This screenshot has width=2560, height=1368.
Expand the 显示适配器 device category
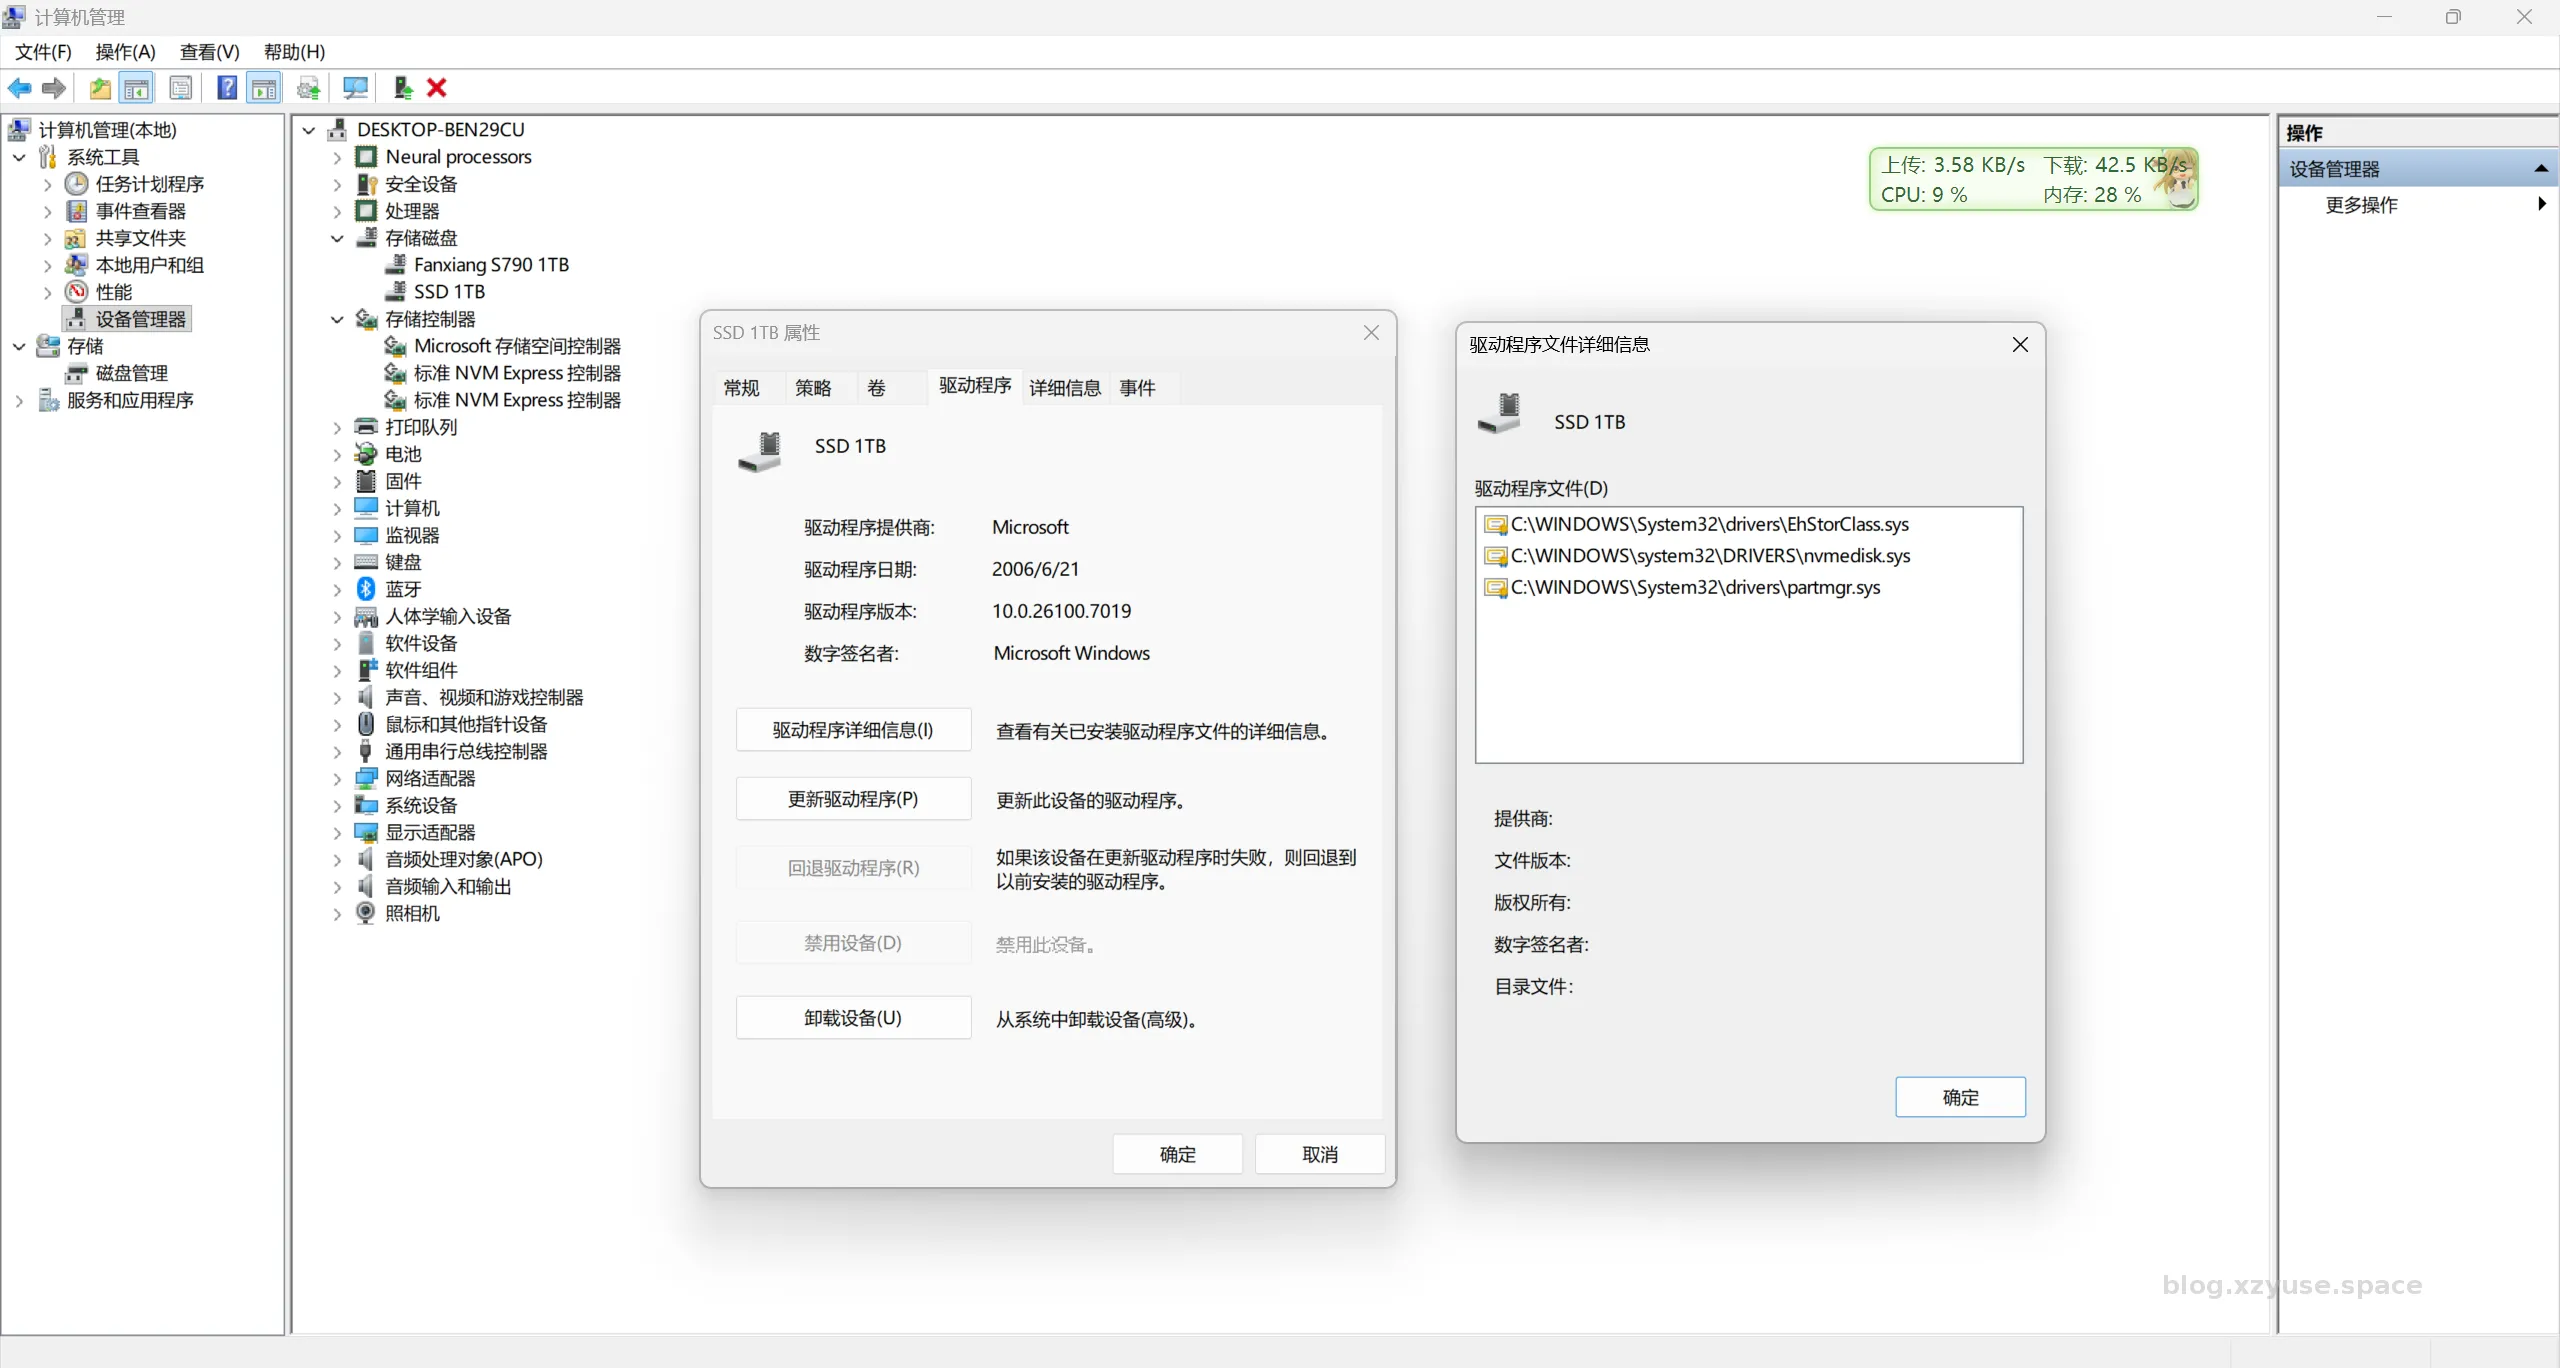(337, 833)
